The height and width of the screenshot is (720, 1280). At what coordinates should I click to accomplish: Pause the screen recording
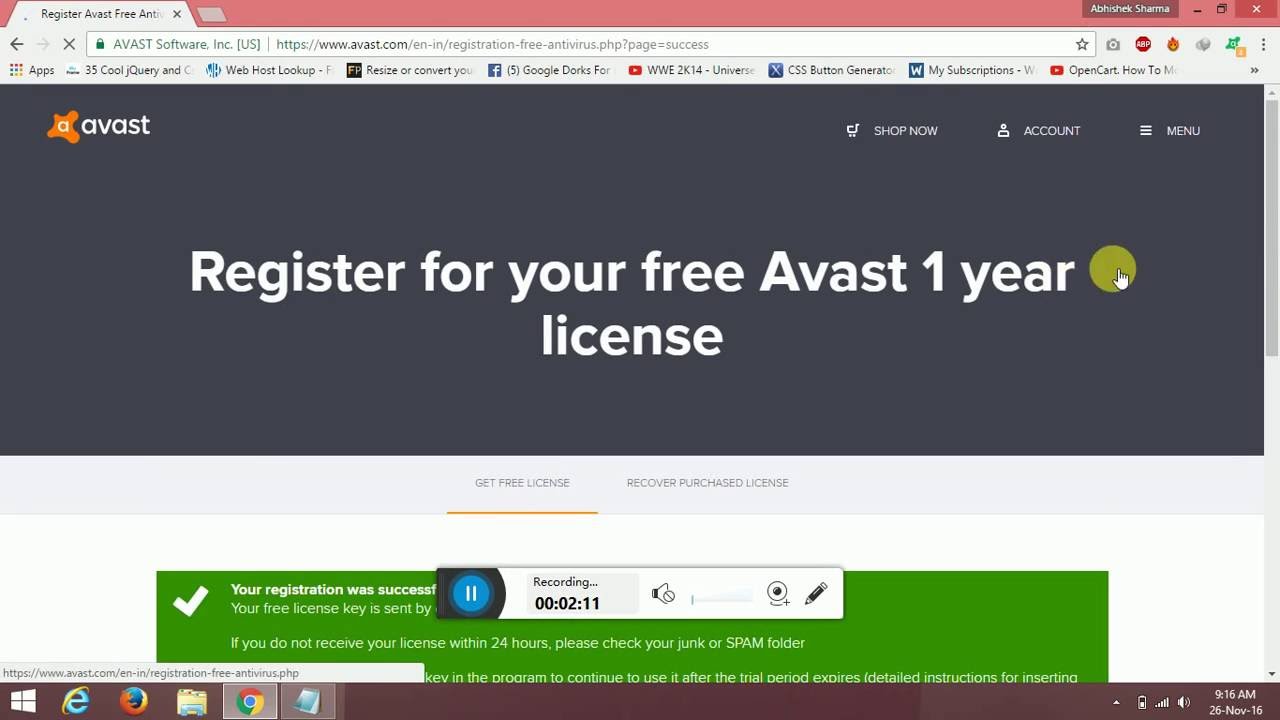point(471,594)
